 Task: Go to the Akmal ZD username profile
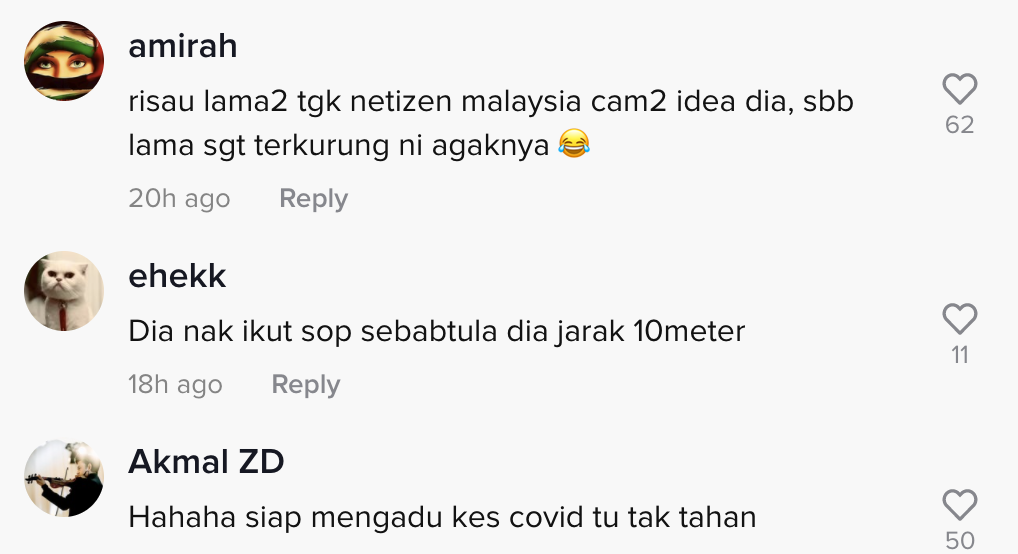tap(206, 462)
